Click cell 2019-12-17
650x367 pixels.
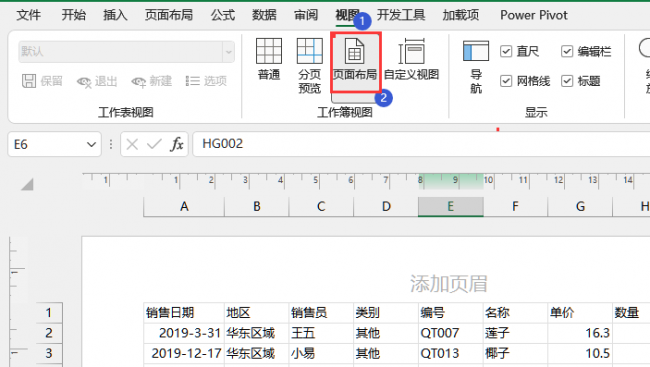click(x=184, y=353)
